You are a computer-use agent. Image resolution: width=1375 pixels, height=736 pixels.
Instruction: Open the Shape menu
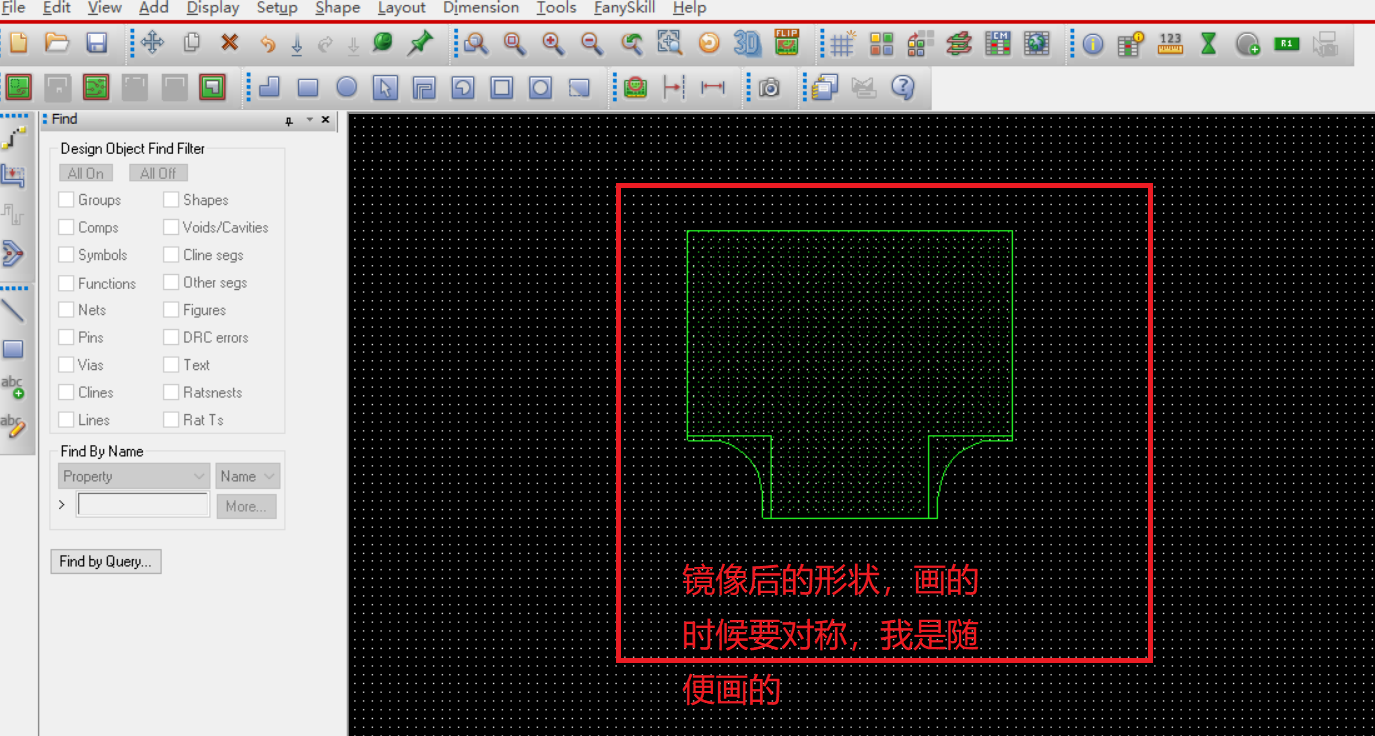pyautogui.click(x=338, y=8)
